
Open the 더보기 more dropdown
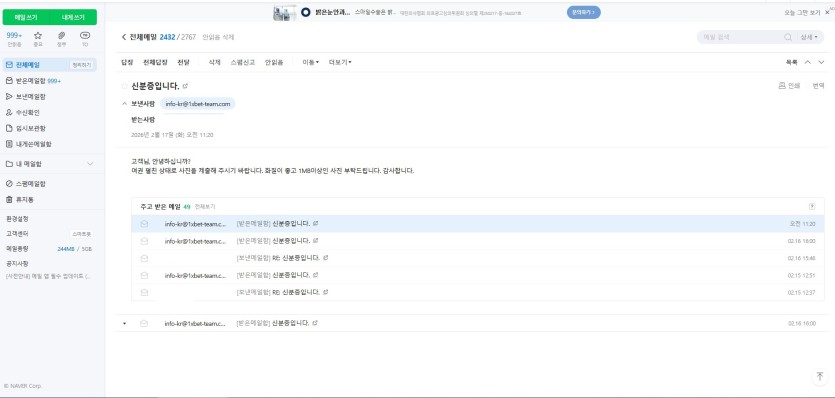(x=340, y=62)
